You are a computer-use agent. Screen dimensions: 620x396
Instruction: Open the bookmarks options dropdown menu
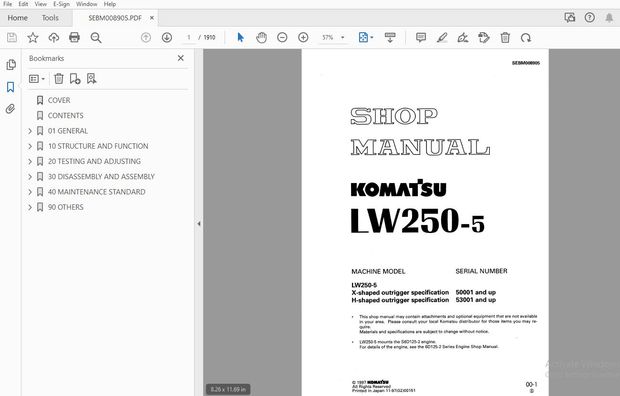37,79
